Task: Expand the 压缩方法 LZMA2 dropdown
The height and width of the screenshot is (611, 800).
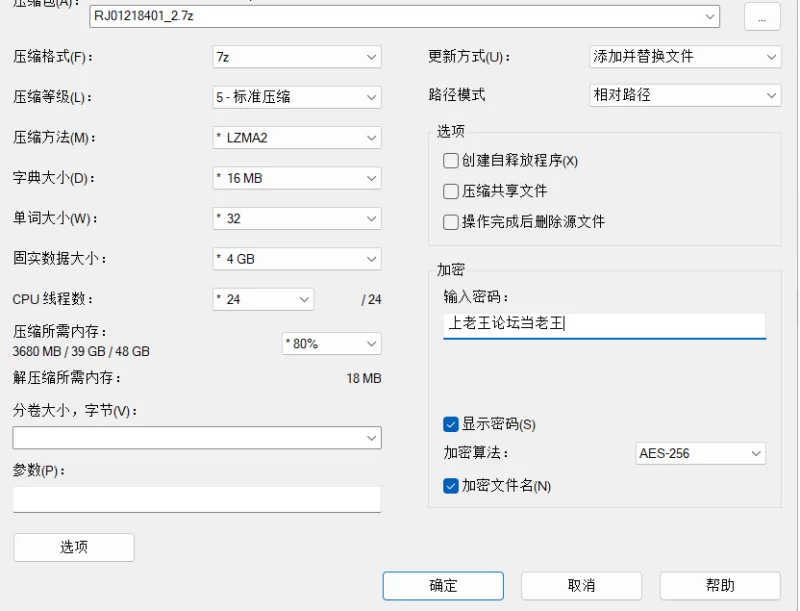Action: pos(297,138)
